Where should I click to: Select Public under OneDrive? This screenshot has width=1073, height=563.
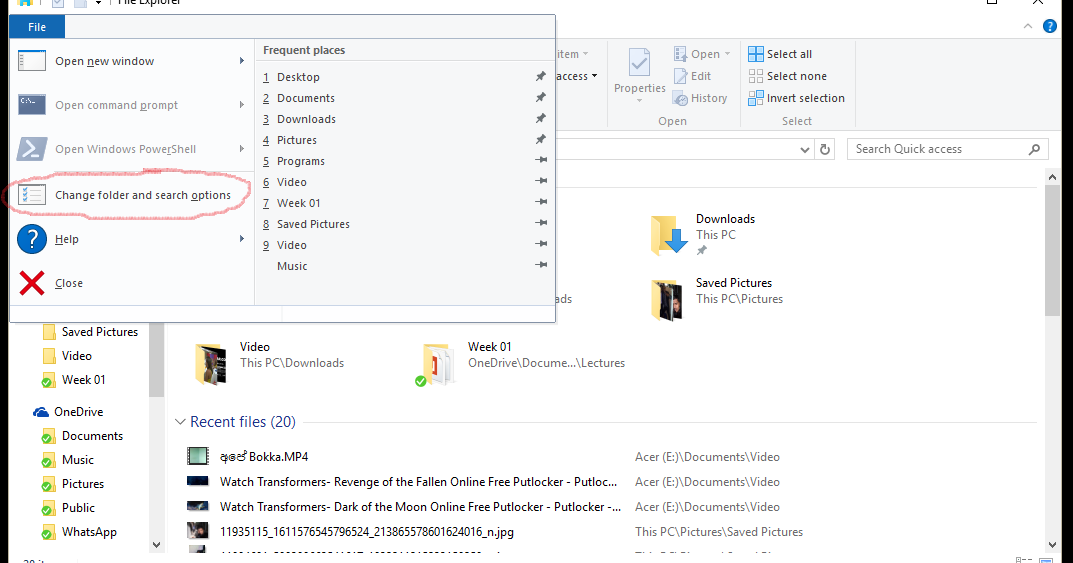(x=68, y=508)
